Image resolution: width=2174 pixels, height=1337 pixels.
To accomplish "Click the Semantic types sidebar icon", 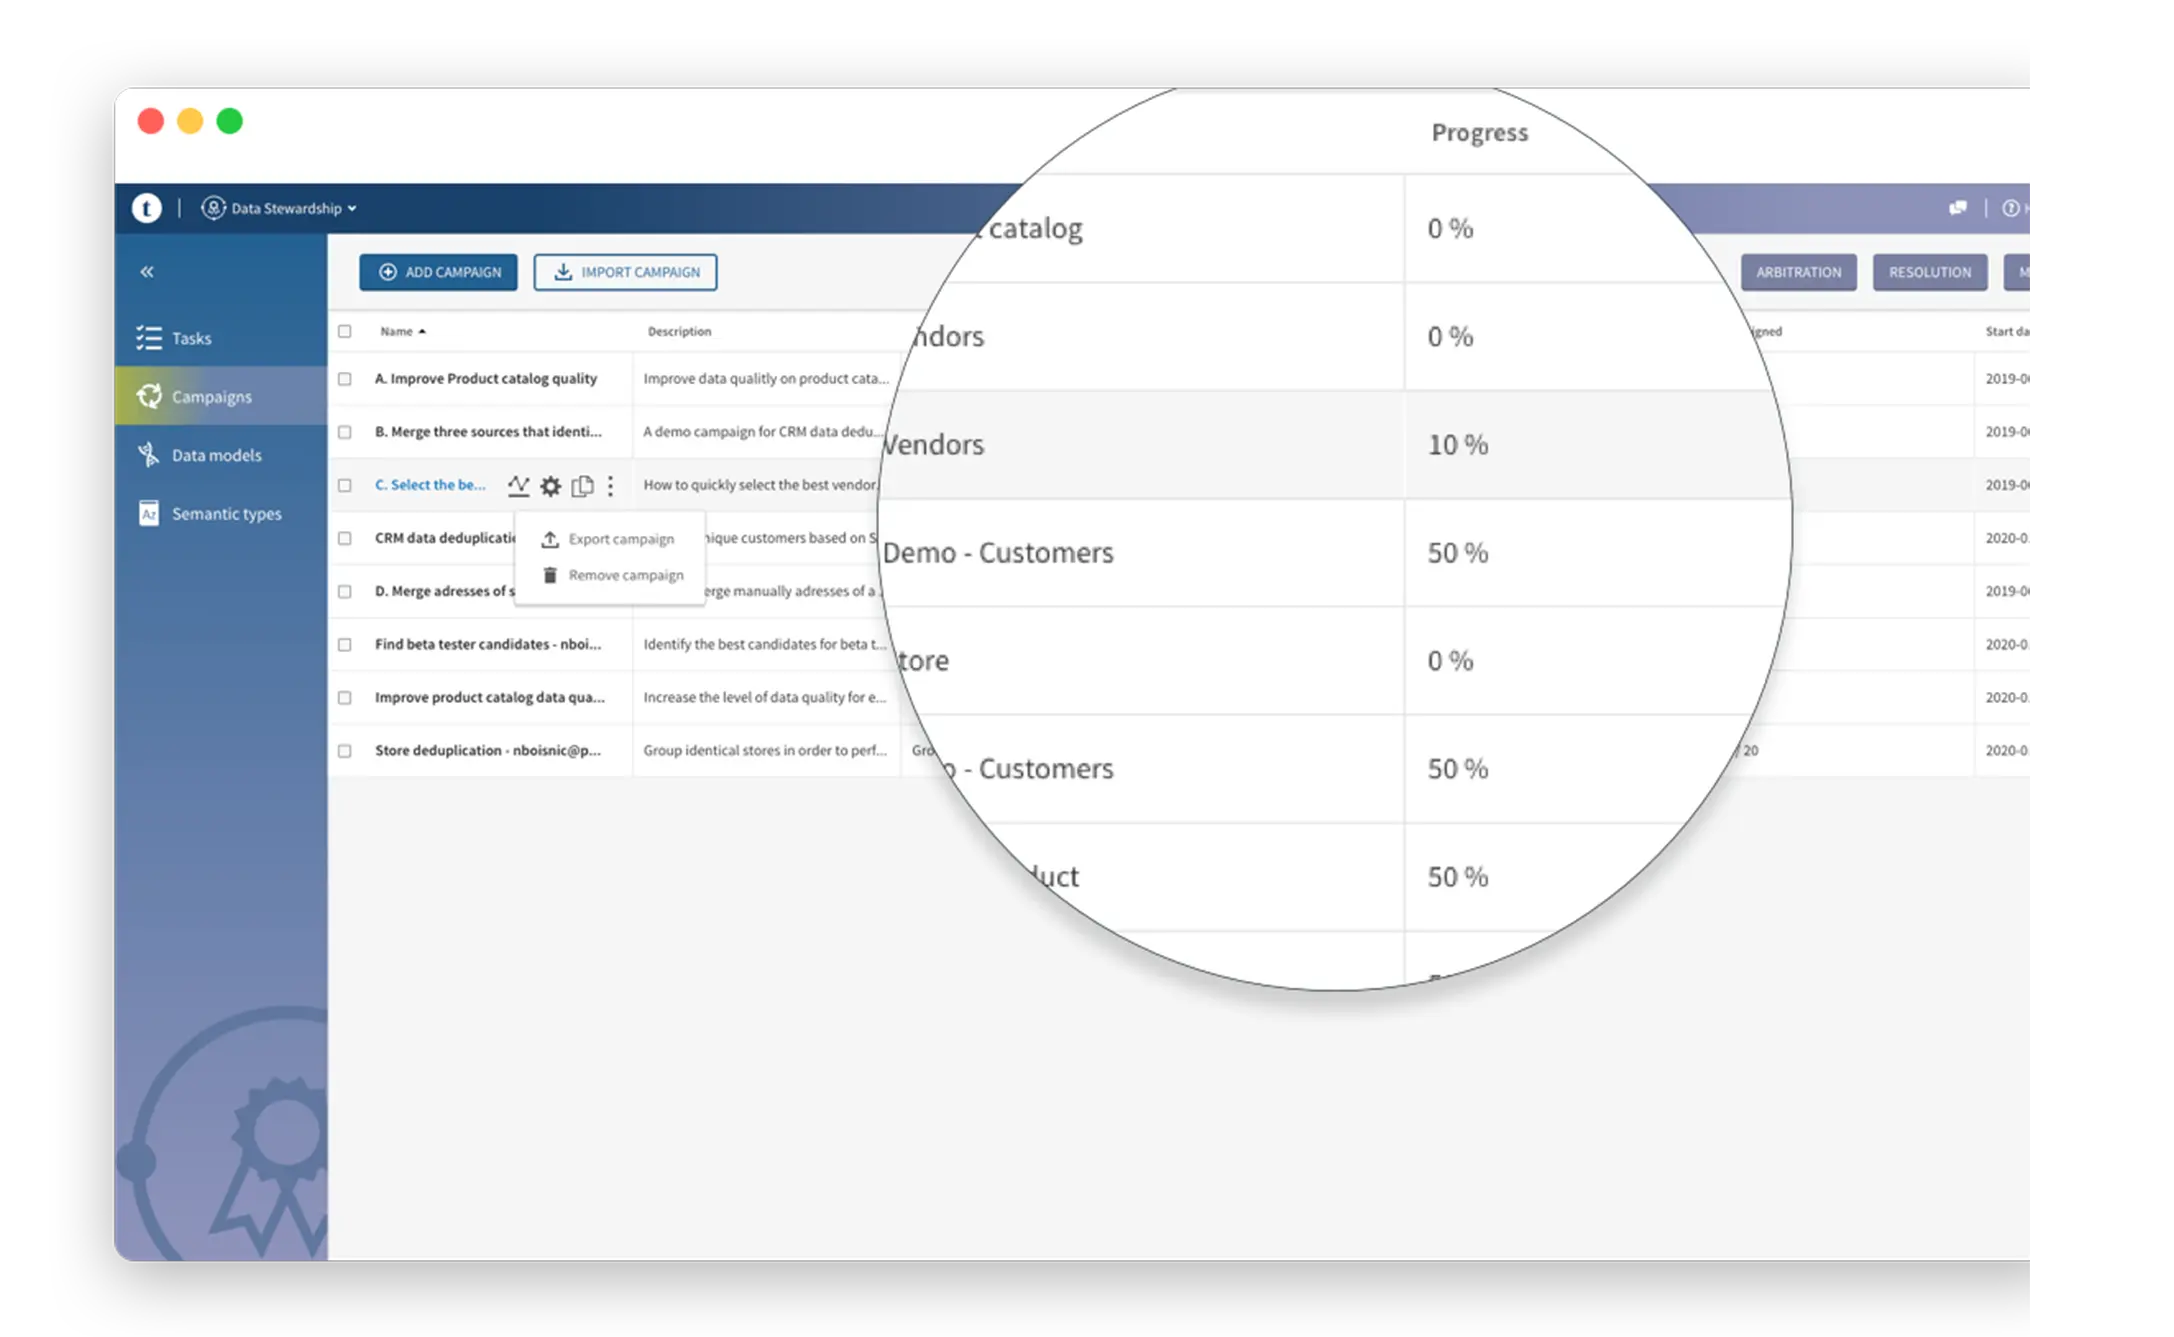I will tap(149, 512).
